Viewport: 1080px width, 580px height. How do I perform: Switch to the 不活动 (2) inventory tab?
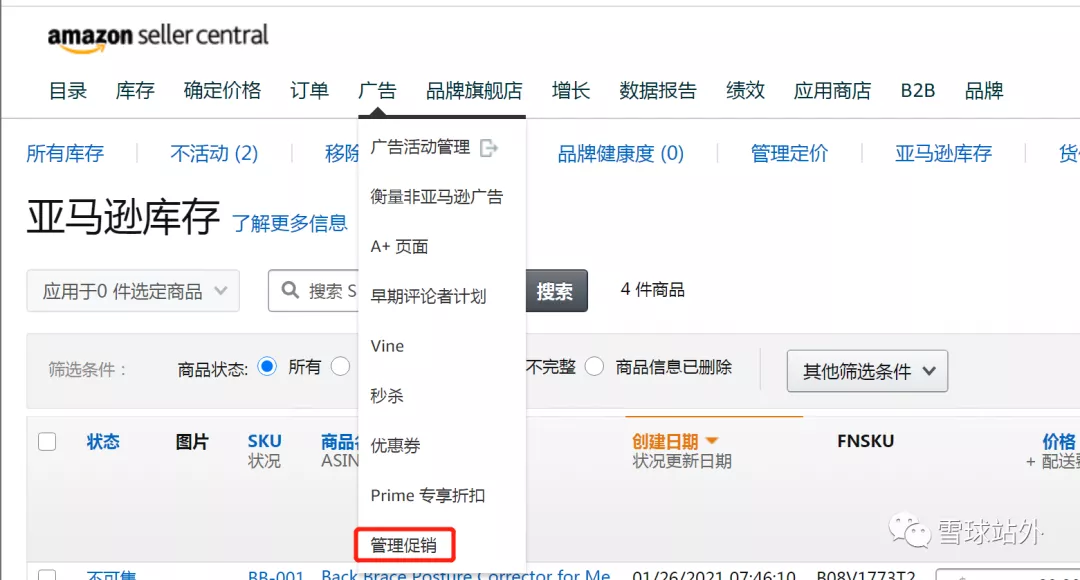(213, 153)
